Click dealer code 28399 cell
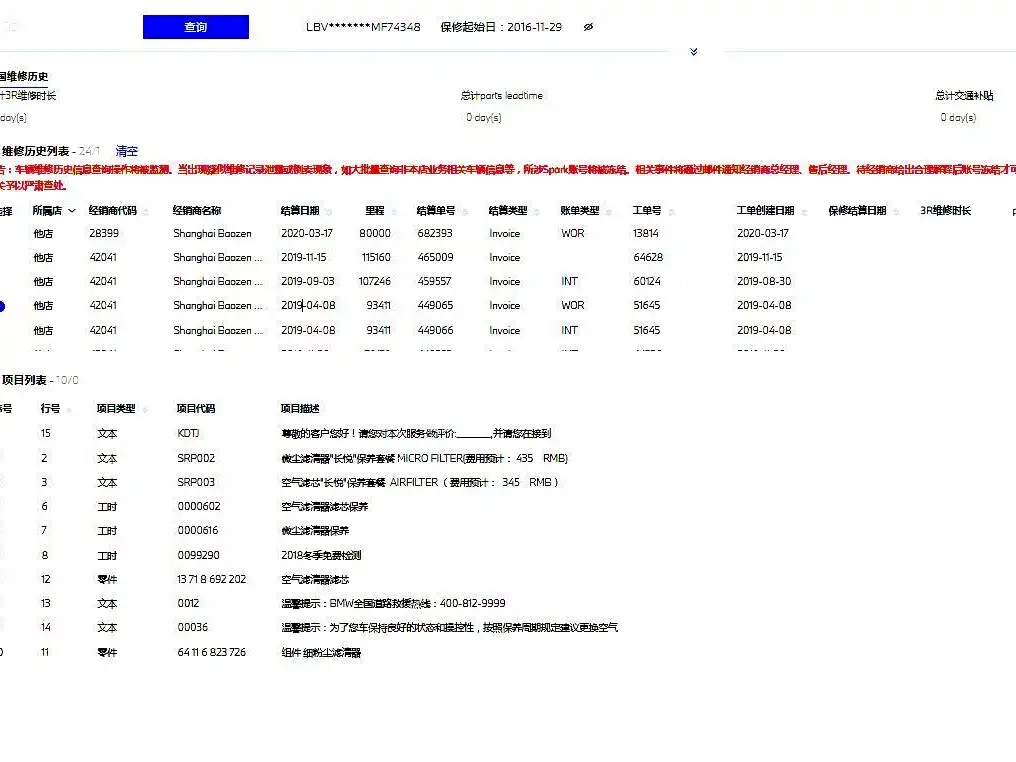Screen dimensions: 1016x762 (104, 233)
